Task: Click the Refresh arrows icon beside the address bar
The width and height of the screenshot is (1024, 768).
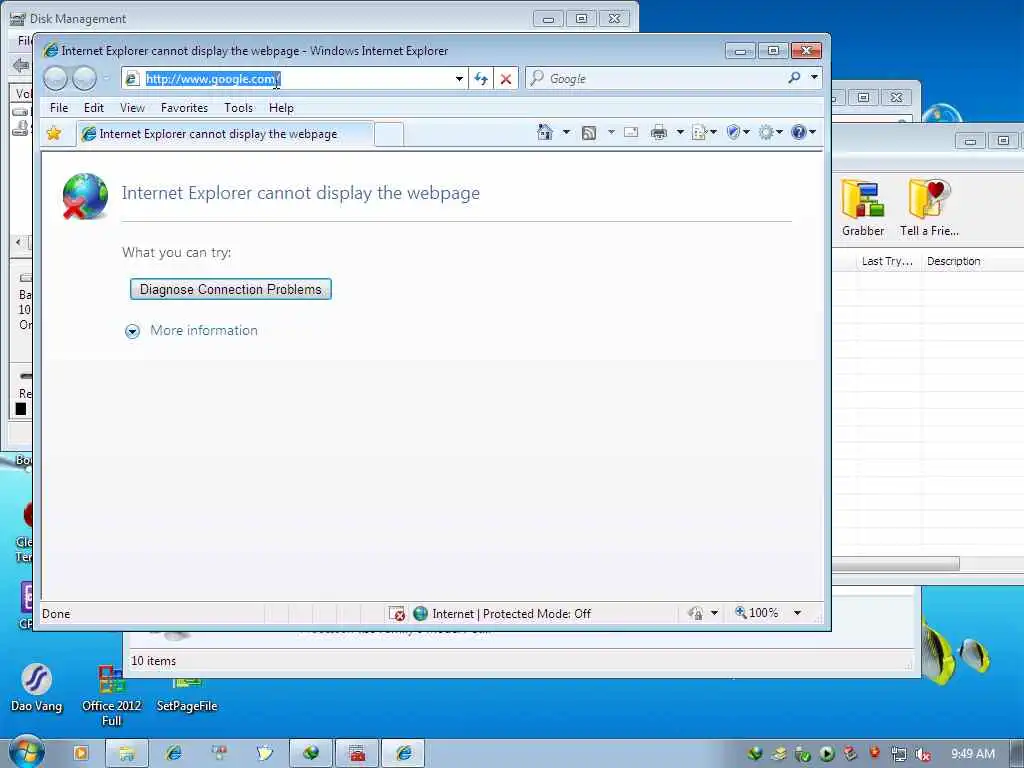Action: click(x=481, y=79)
